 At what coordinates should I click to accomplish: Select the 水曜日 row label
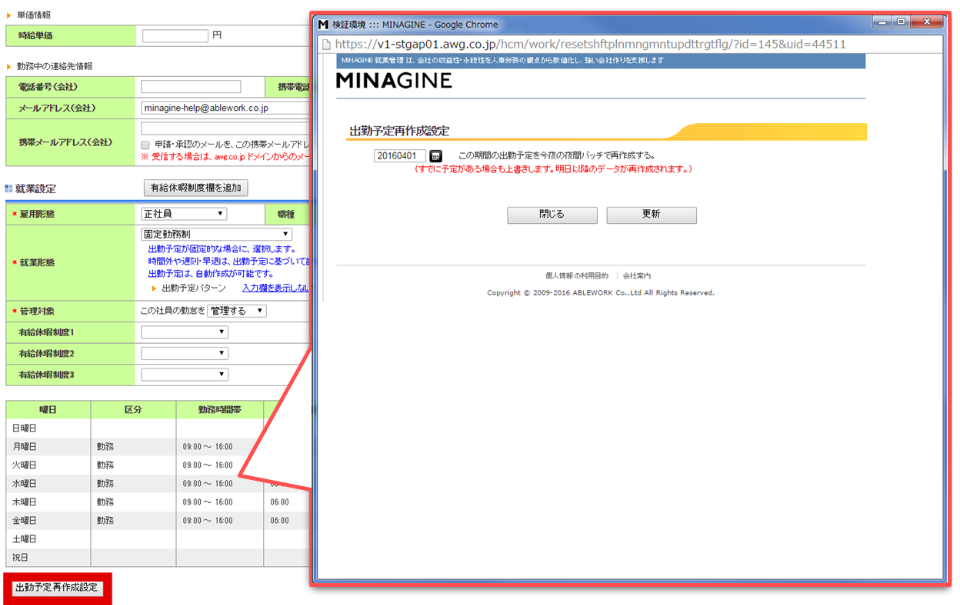pyautogui.click(x=24, y=484)
